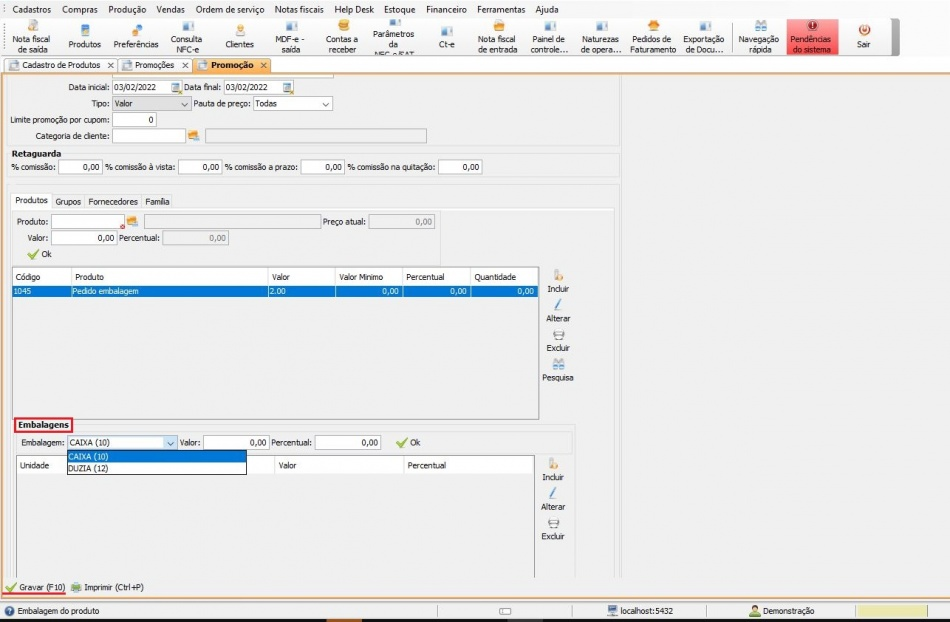Close the Promoção tab
Viewport: 950px width, 622px height.
point(263,65)
